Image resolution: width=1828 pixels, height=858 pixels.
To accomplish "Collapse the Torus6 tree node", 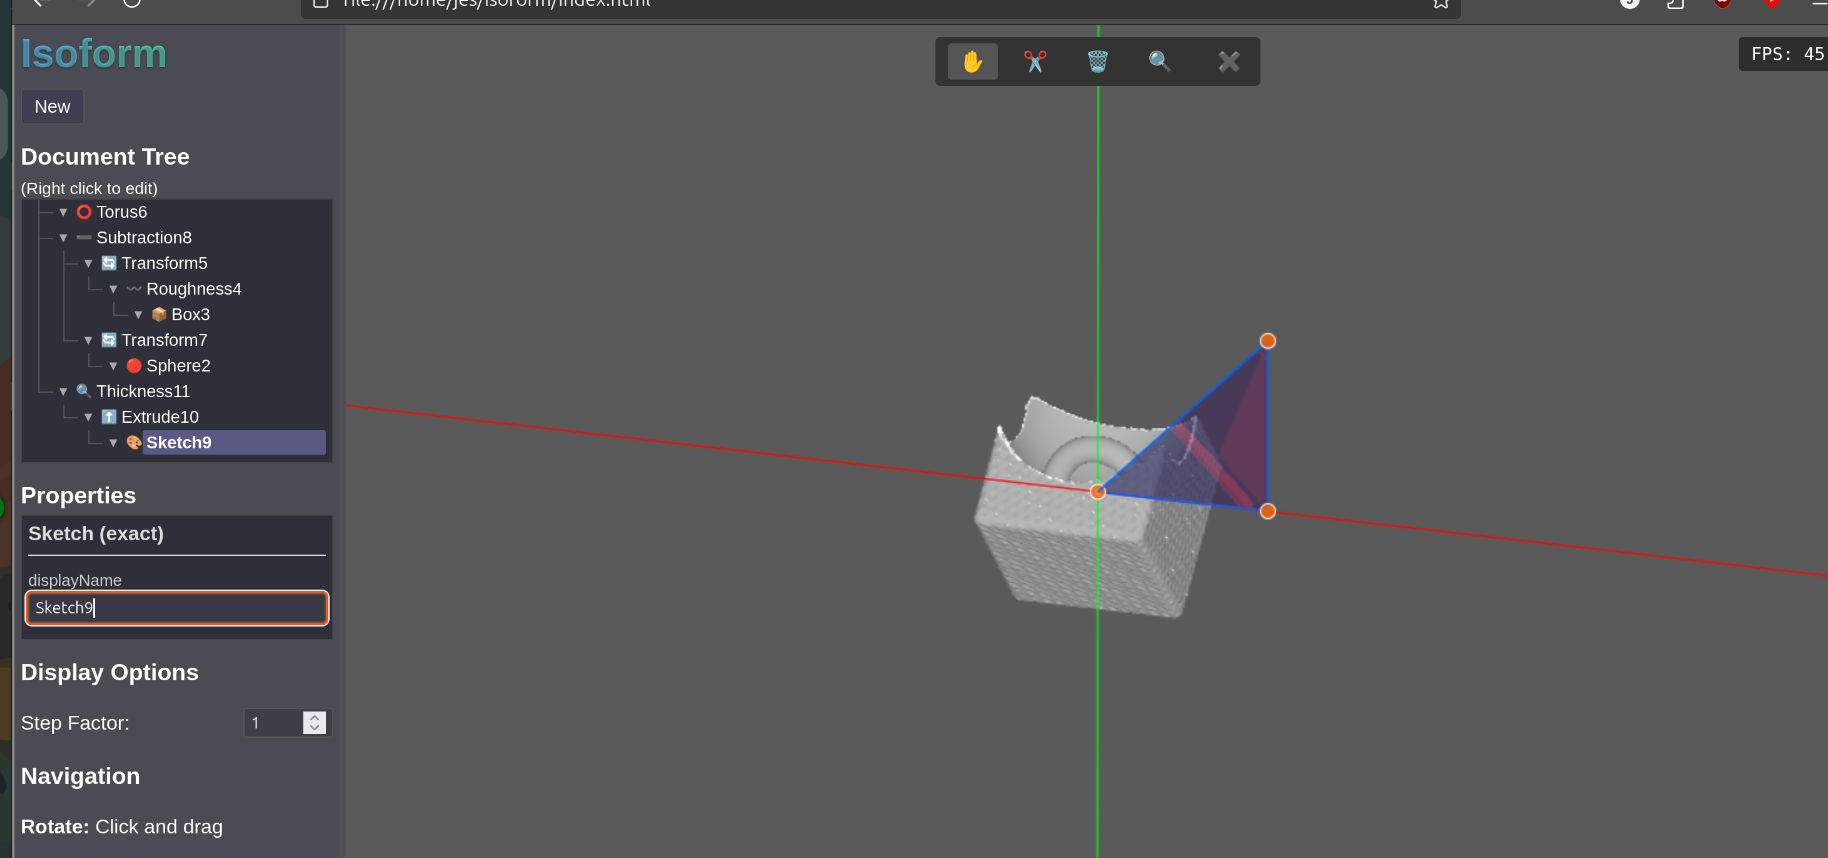I will click(63, 212).
